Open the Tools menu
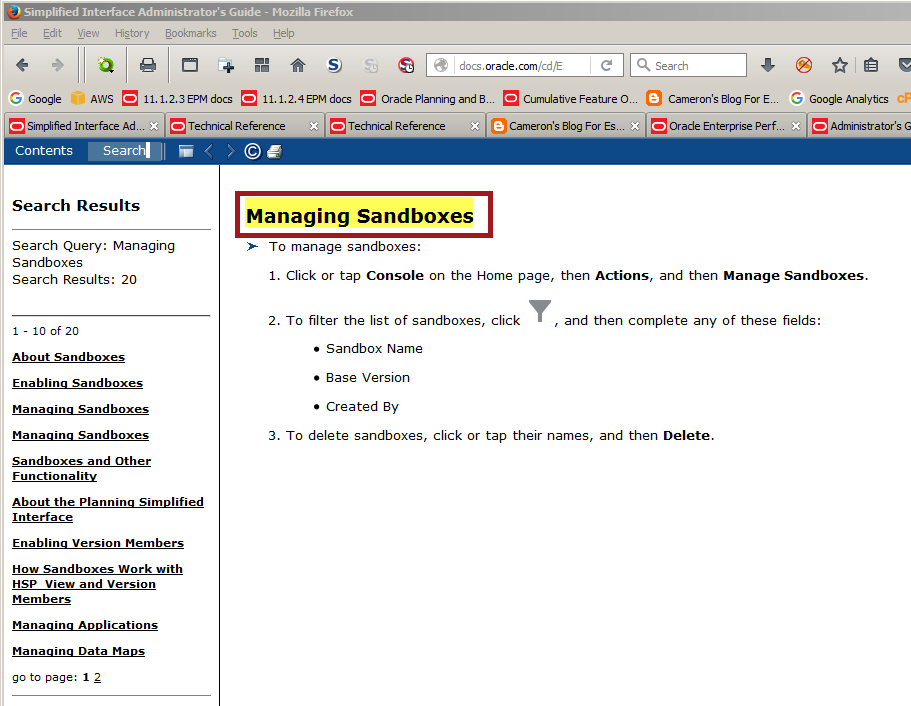The height and width of the screenshot is (706, 911). tap(245, 33)
